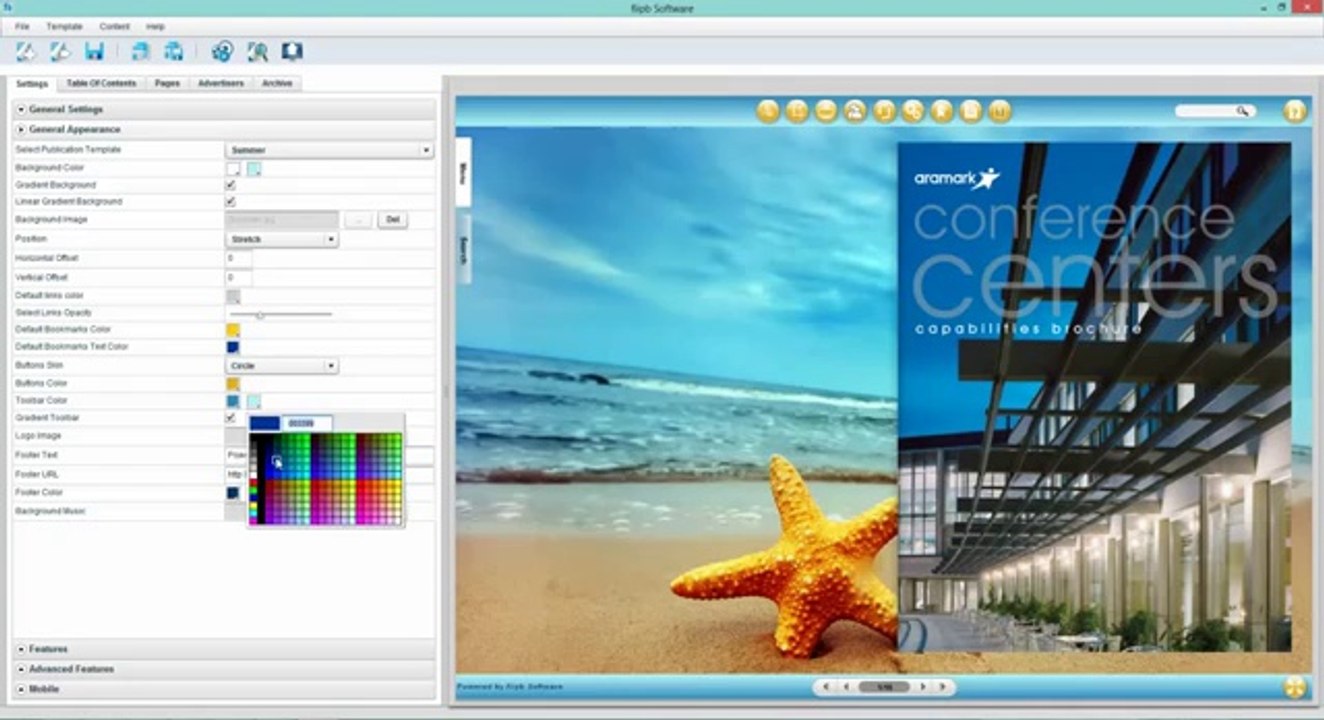Click the gold help question mark button
This screenshot has height=720, width=1324.
[1295, 111]
